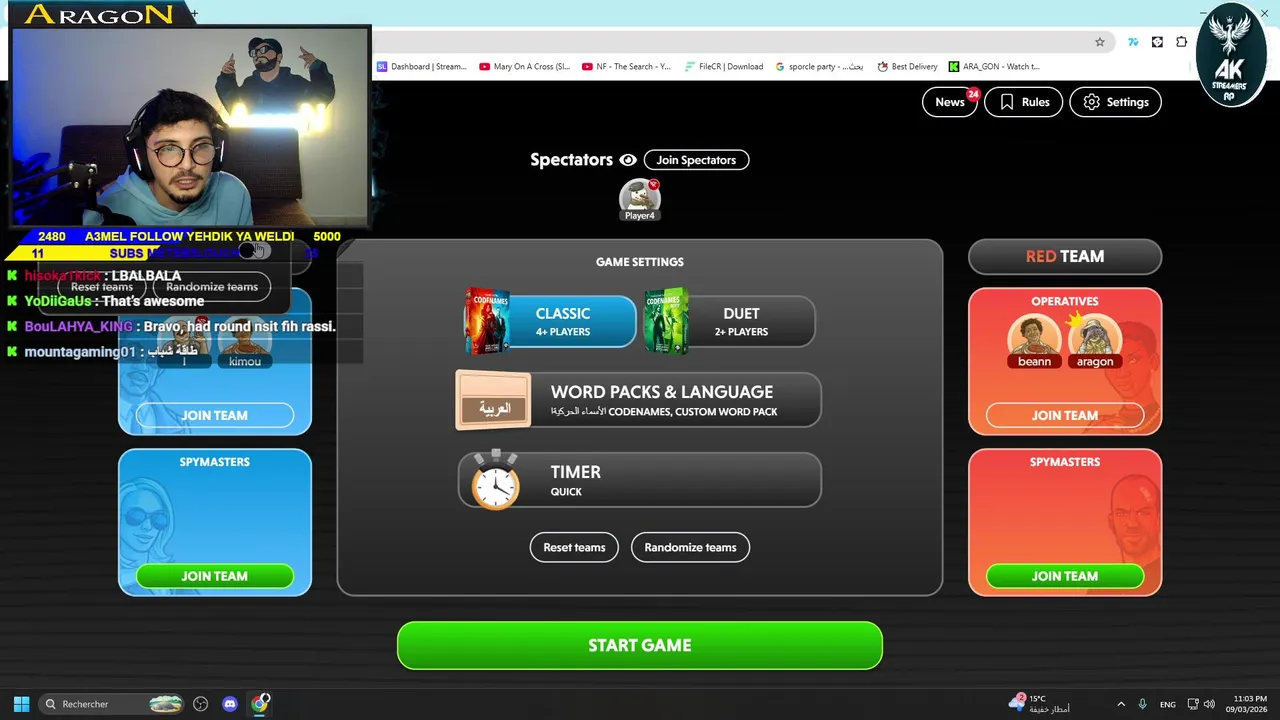Open the Windows Start menu
Screen dimensions: 1280x720
pos(21,704)
